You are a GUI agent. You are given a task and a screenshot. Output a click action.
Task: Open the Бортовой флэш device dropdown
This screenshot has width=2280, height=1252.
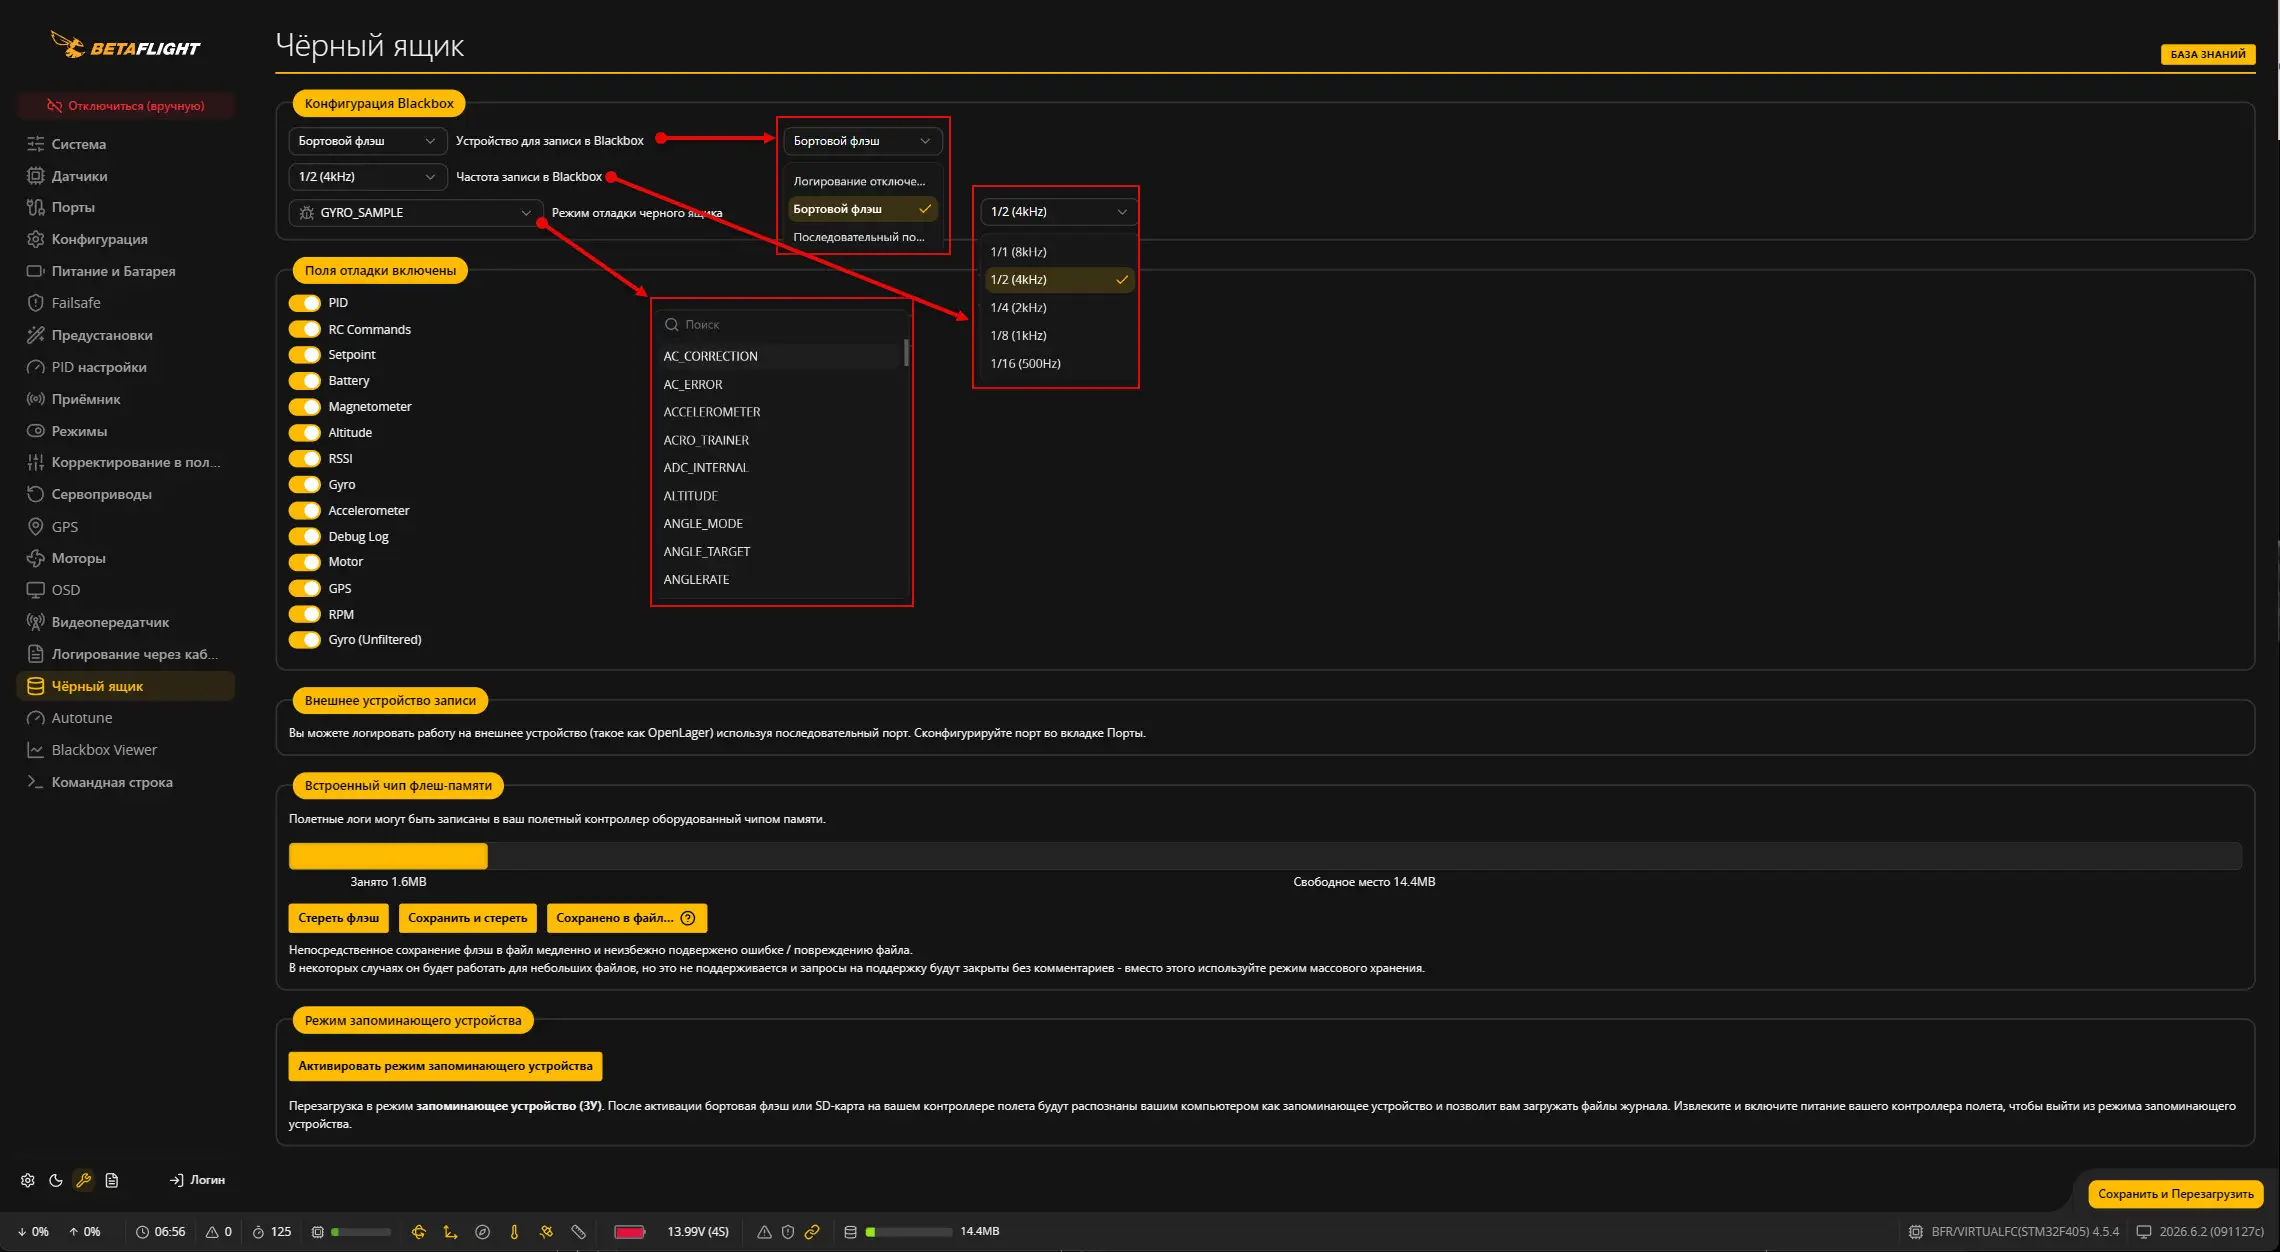[x=367, y=141]
